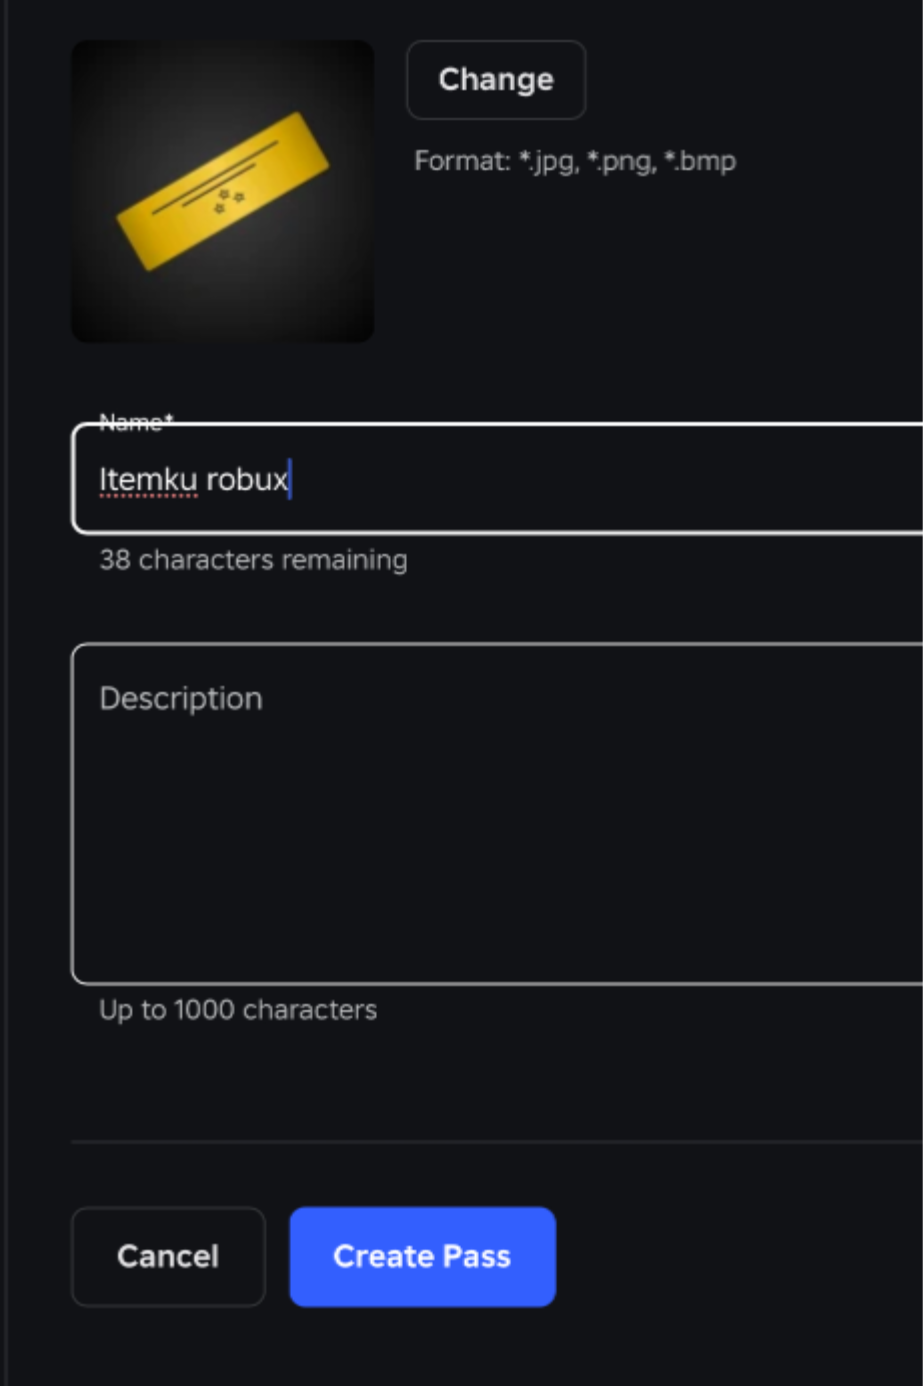Click the Description placeholder text
This screenshot has height=1386, width=923.
[181, 698]
